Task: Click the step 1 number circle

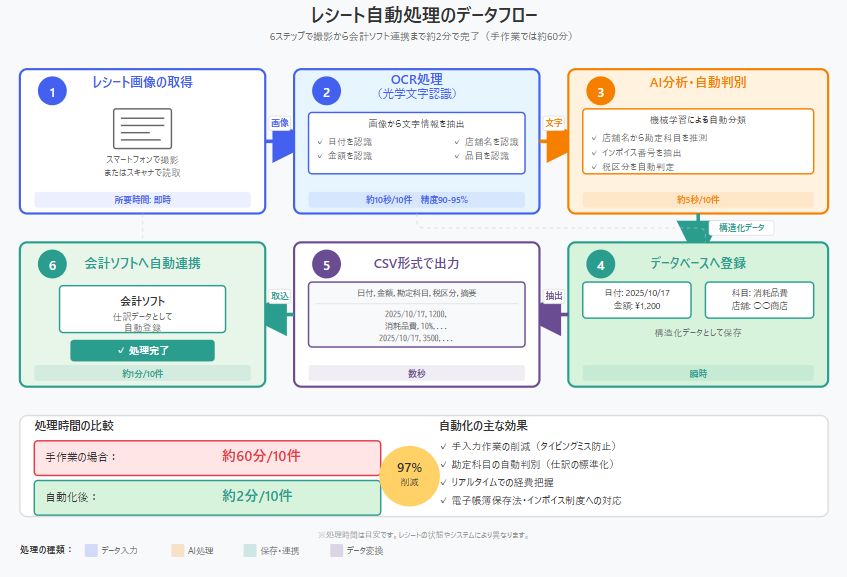Action: click(x=52, y=92)
